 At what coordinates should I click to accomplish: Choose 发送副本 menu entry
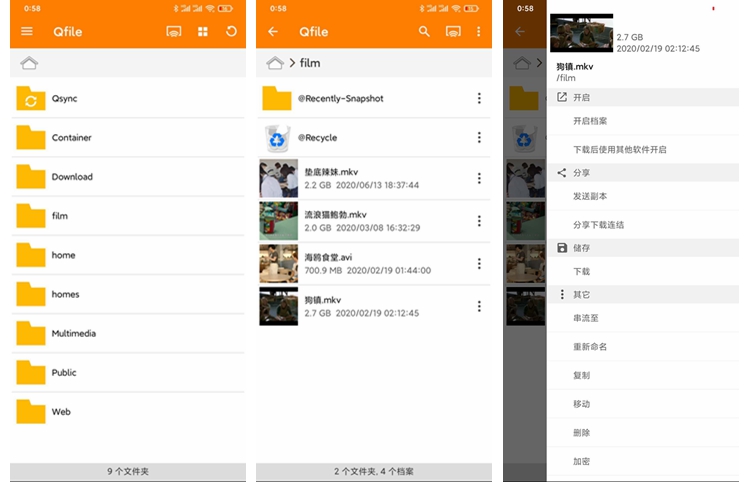642,196
